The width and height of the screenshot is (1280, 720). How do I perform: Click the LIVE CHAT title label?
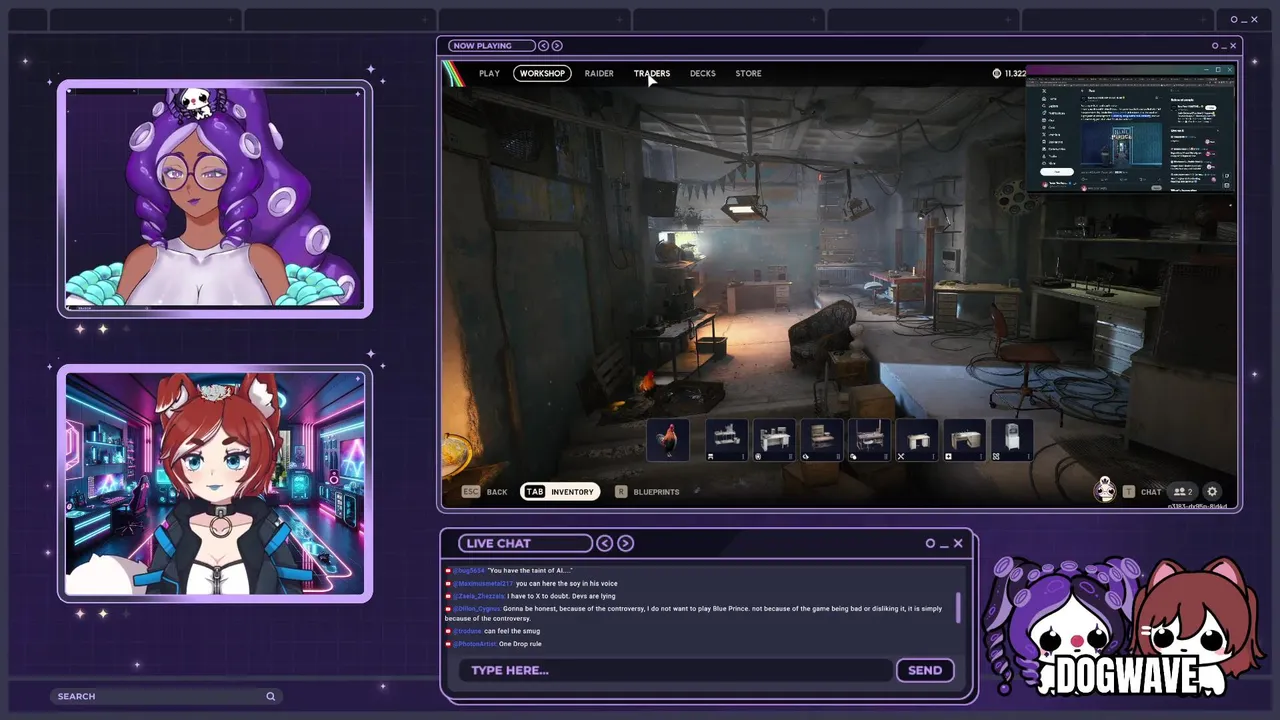525,543
